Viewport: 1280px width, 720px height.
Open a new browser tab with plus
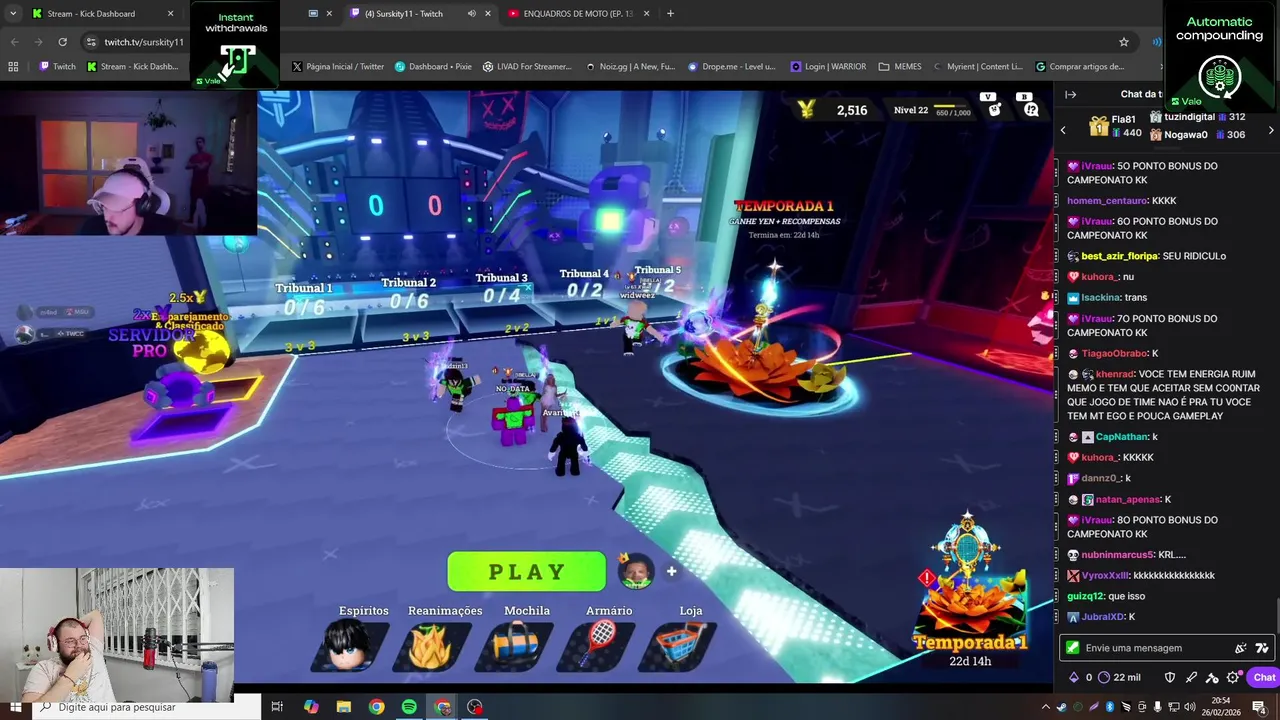tap(670, 13)
